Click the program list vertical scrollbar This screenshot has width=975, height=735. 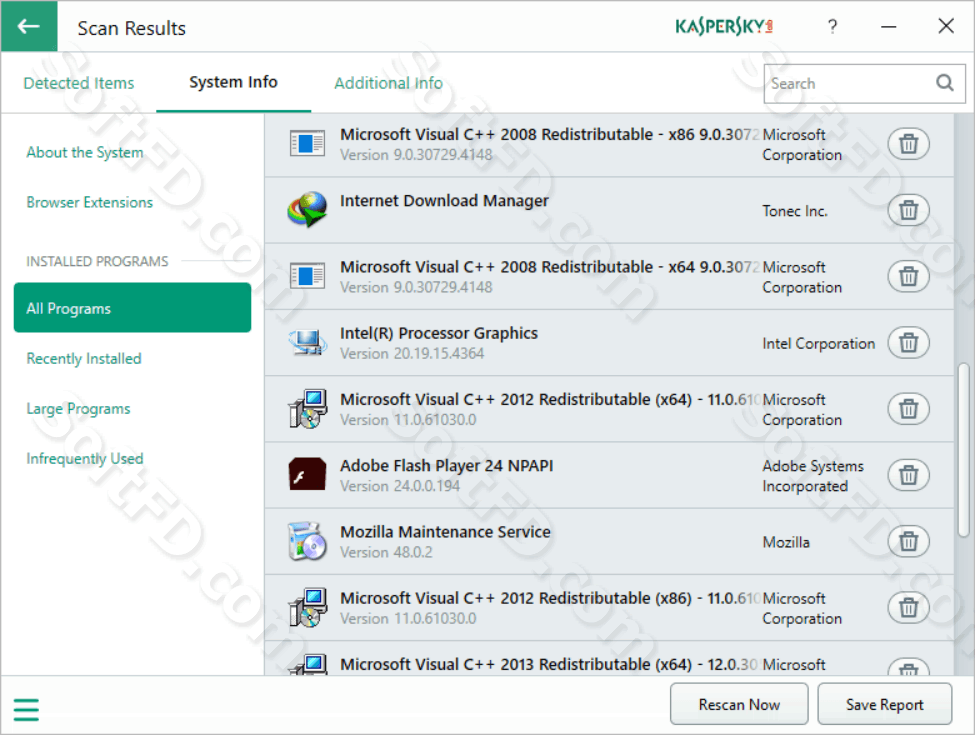pos(963,450)
